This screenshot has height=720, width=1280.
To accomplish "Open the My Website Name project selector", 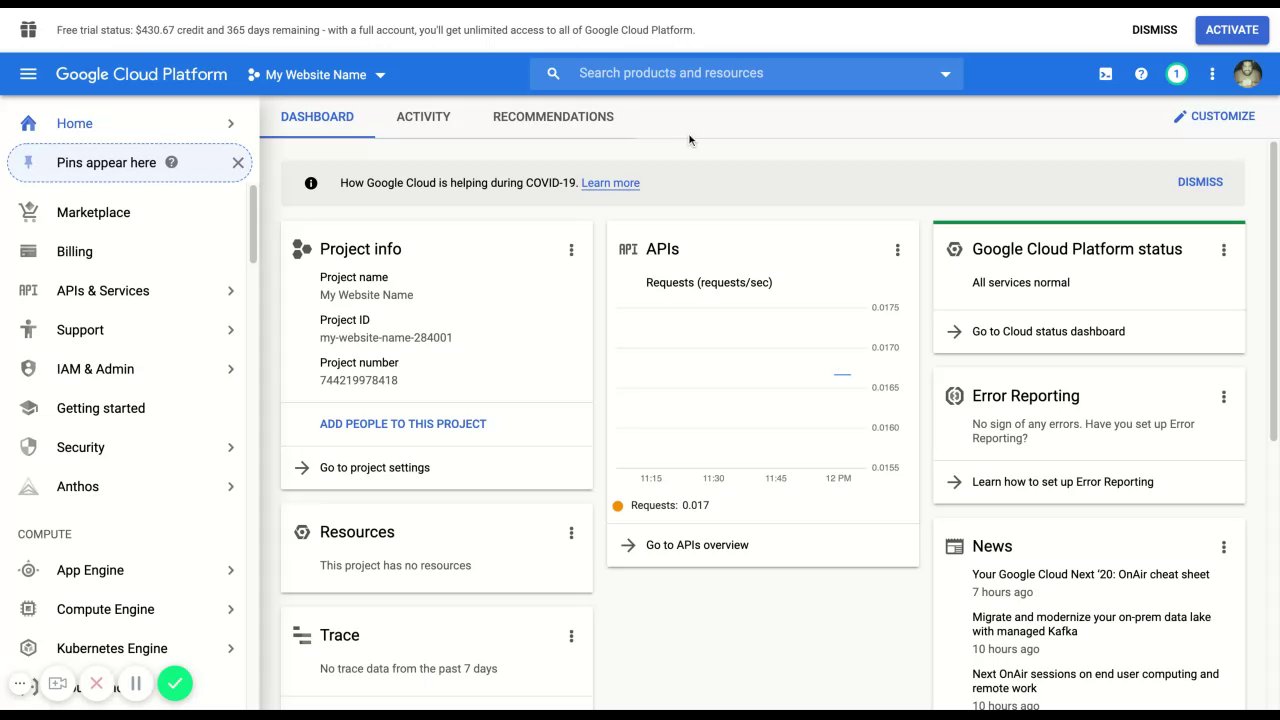I will [316, 74].
